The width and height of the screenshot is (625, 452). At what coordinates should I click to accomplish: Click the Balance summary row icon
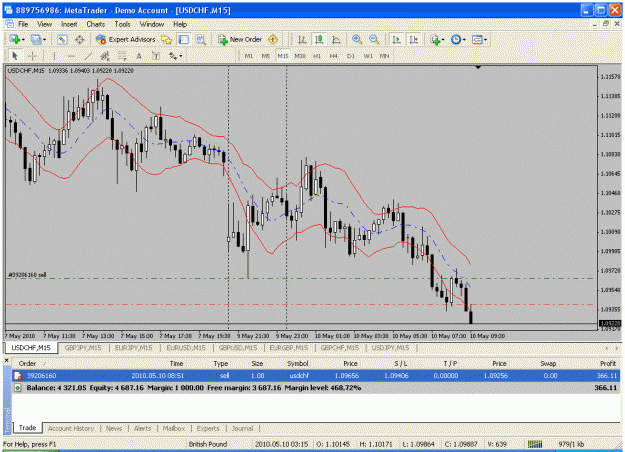click(18, 388)
